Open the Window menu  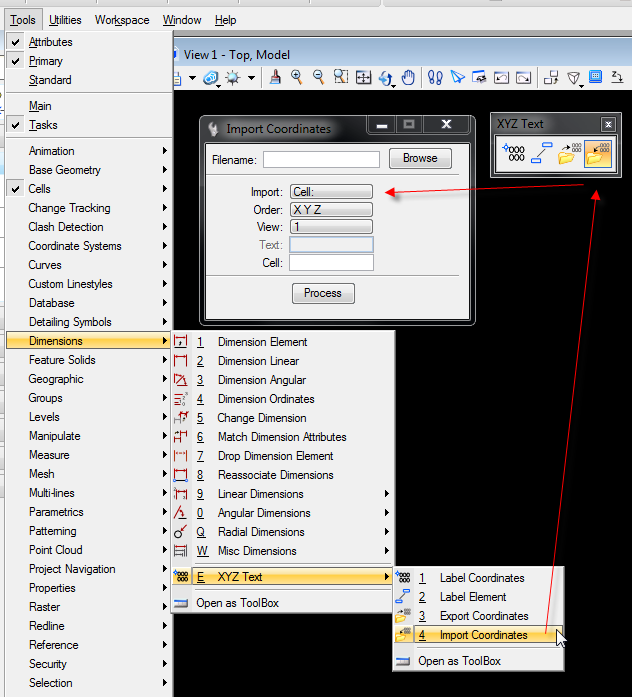[x=182, y=20]
